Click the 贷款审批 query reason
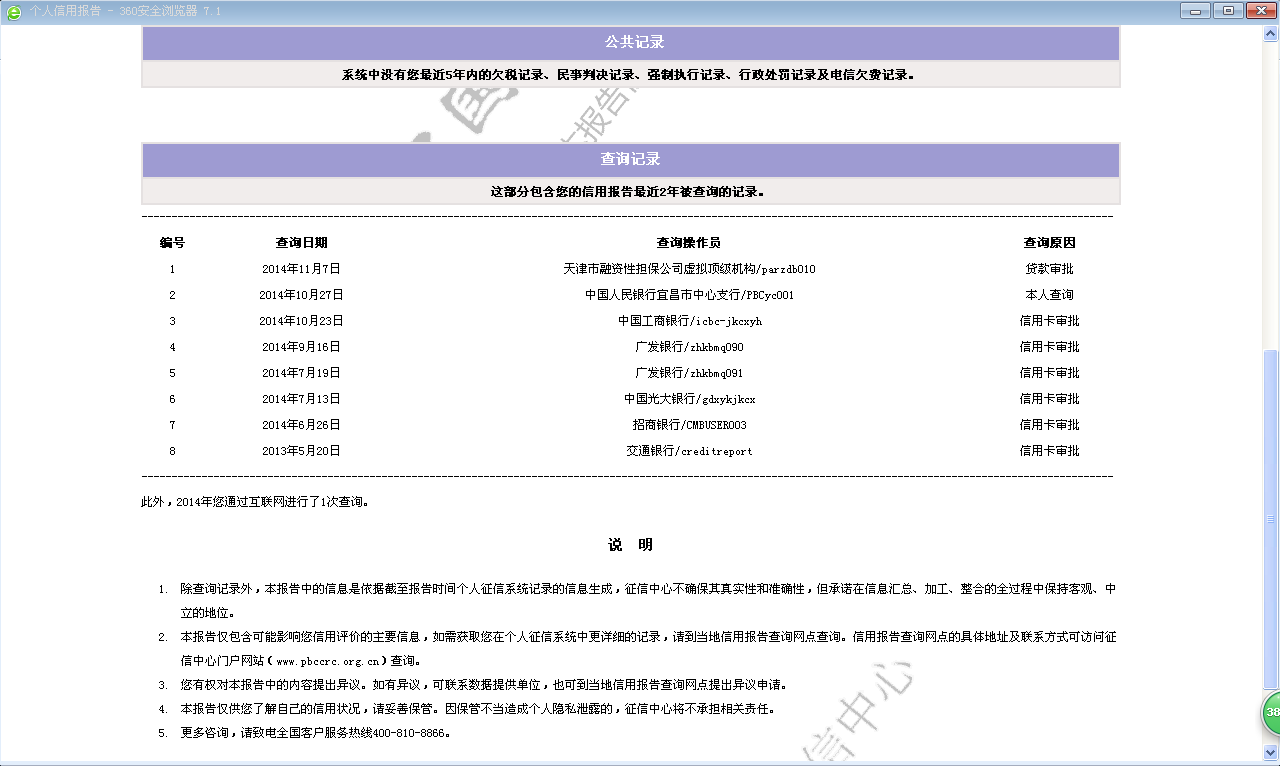1280x766 pixels. tap(1050, 269)
